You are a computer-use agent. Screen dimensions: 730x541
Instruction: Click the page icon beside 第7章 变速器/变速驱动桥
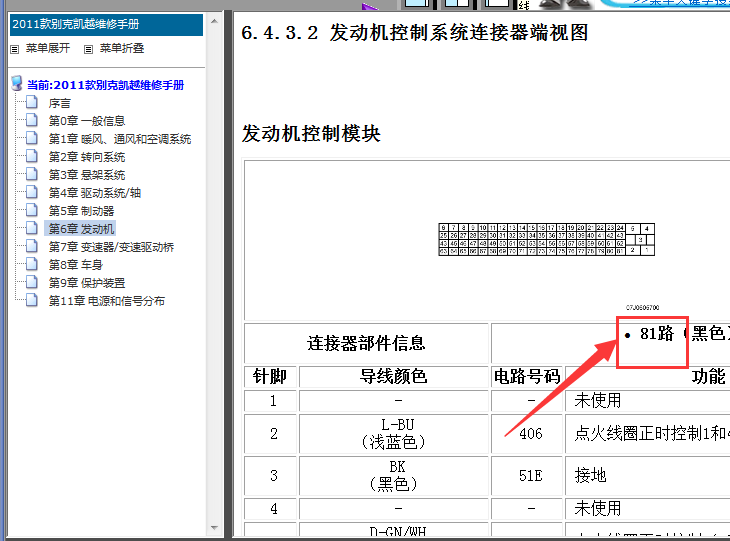pos(32,246)
